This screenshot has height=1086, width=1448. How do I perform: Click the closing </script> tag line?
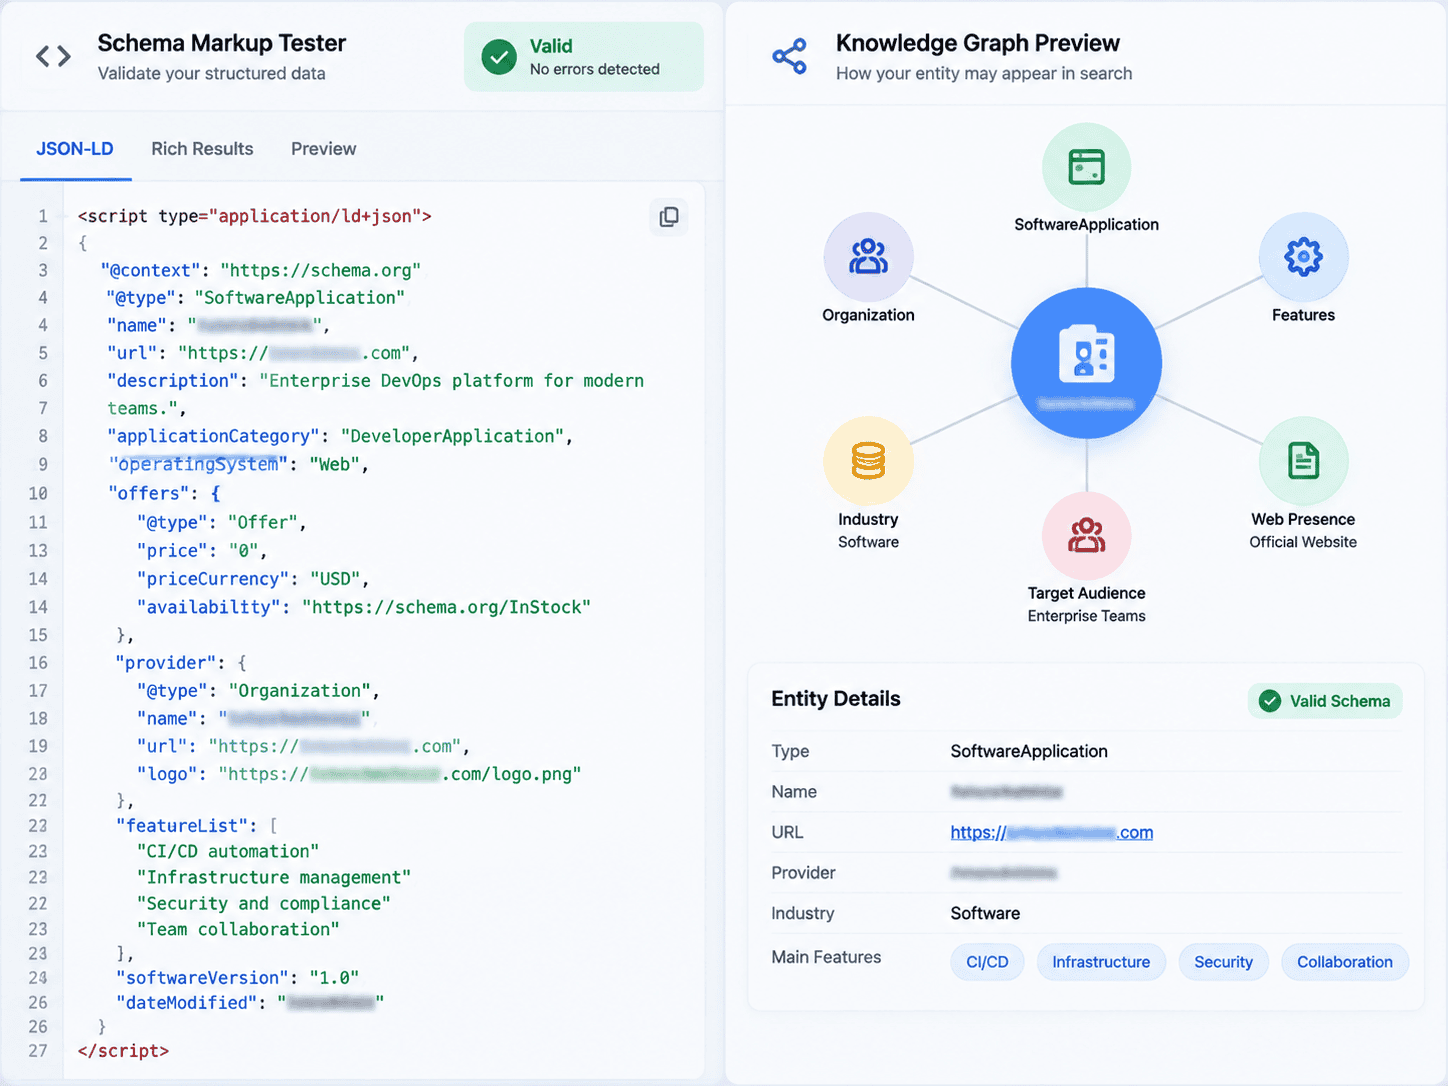[123, 1050]
